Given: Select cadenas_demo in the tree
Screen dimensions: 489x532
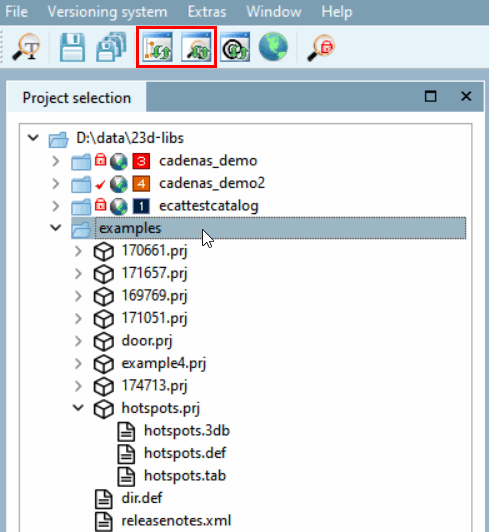Looking at the screenshot, I should (x=208, y=161).
